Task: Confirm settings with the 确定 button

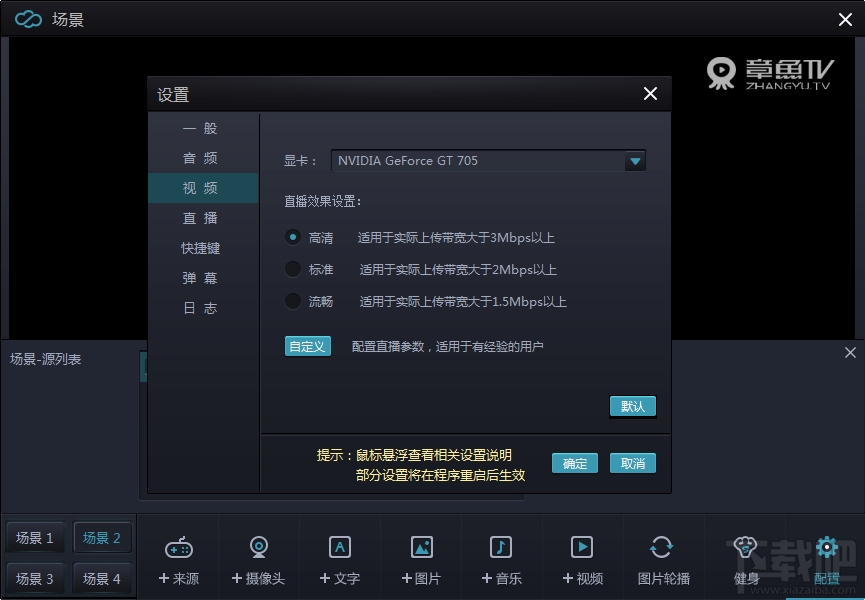Action: 574,463
